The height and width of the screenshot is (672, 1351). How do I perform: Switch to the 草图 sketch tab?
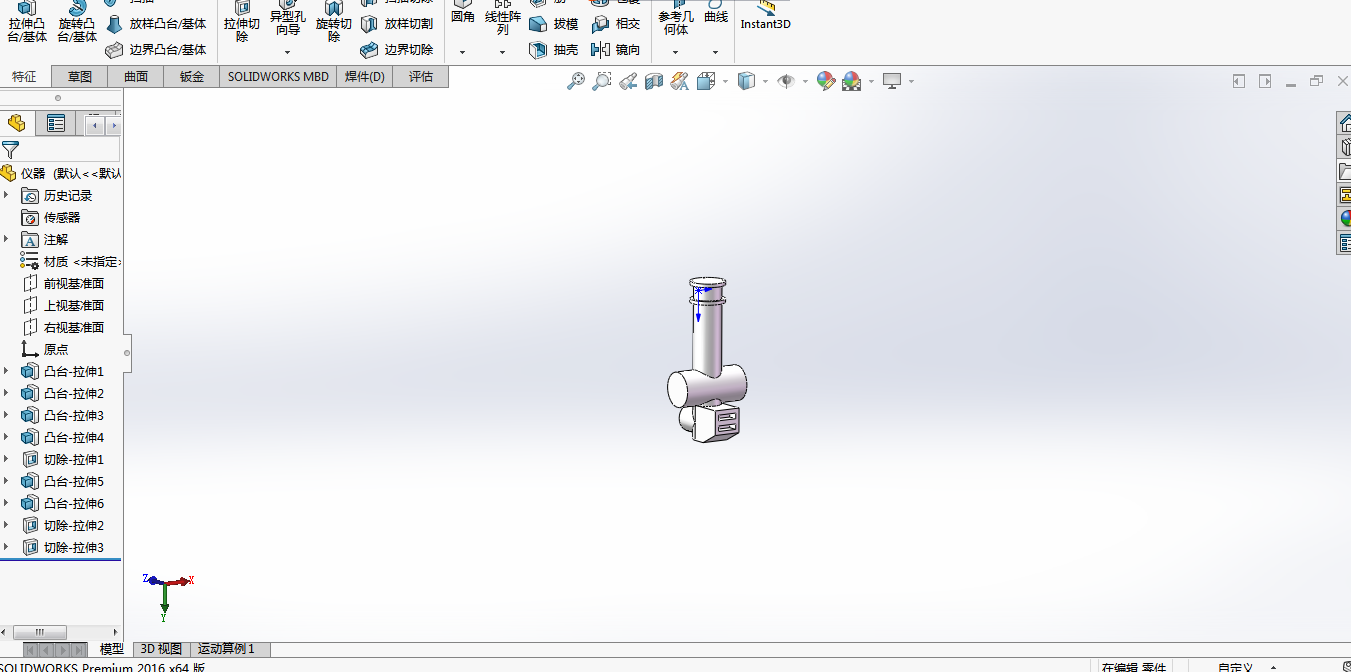80,77
